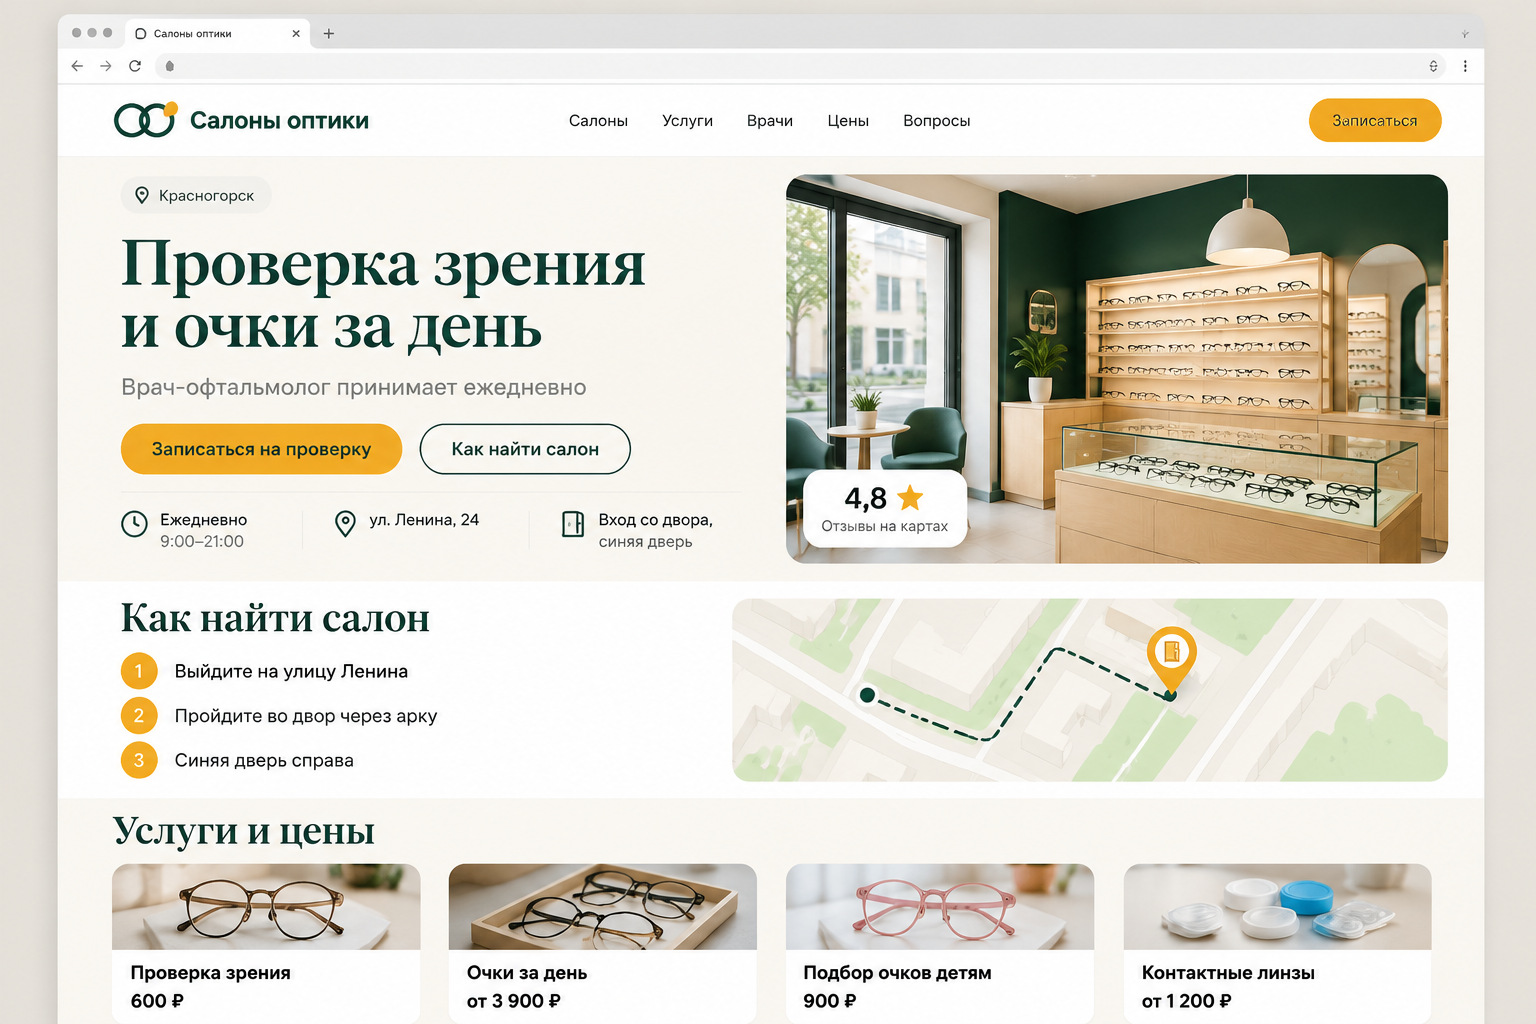Open the Врачи navigation item
The width and height of the screenshot is (1536, 1024).
tap(770, 121)
